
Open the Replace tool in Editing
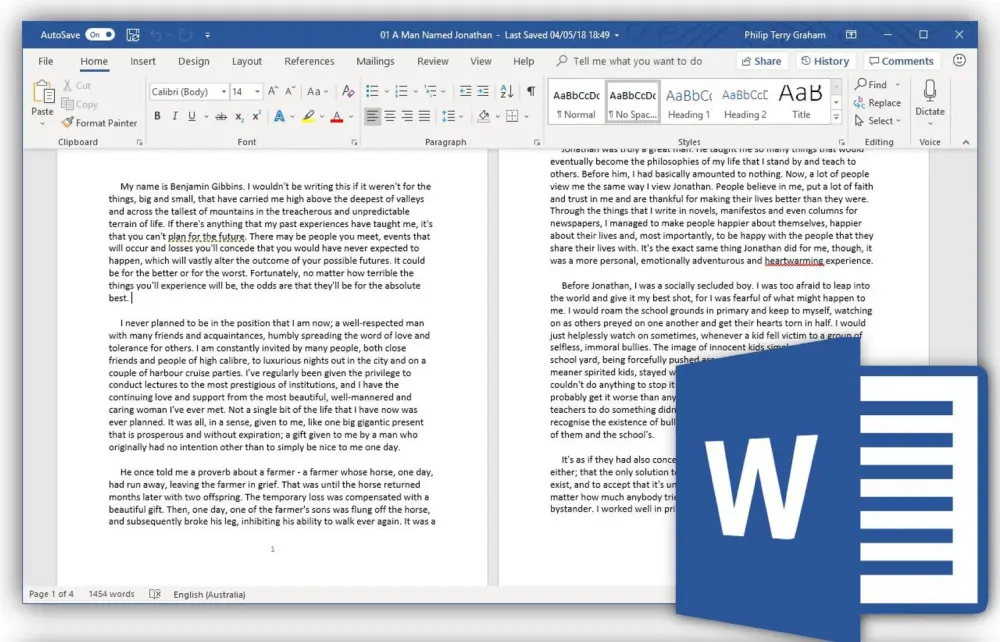[x=878, y=103]
